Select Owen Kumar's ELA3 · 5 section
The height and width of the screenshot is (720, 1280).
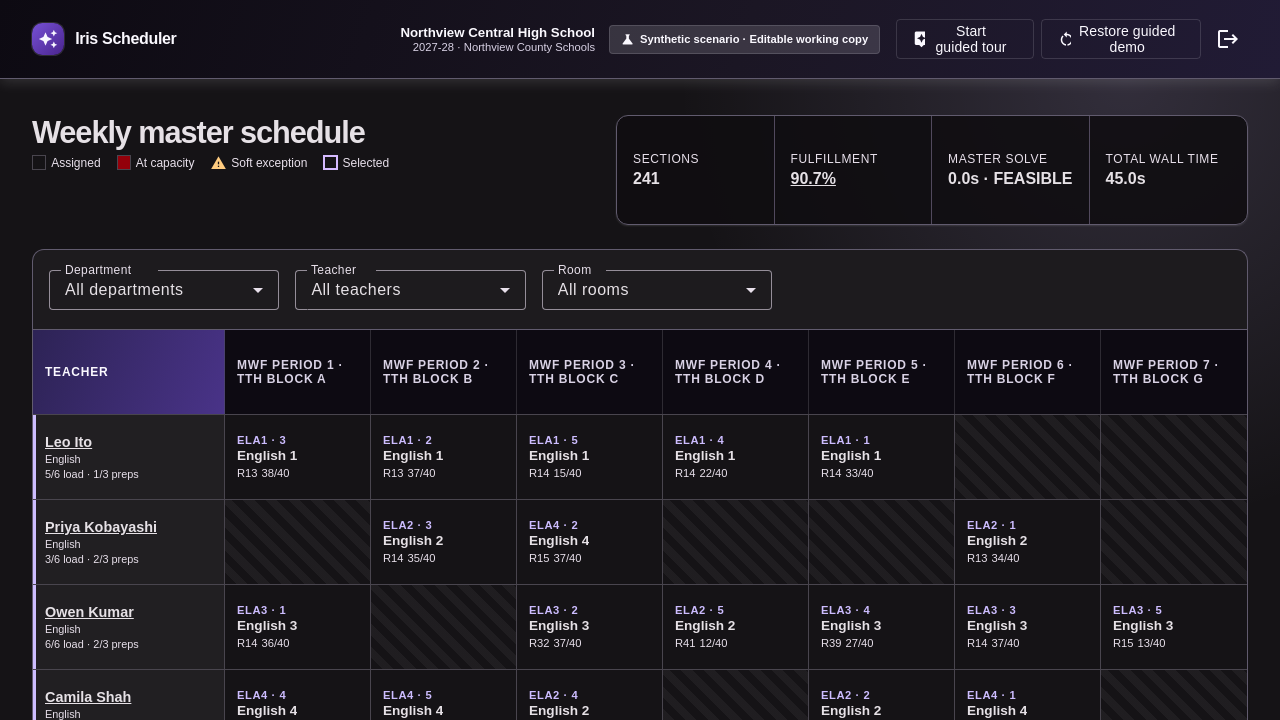(1174, 627)
